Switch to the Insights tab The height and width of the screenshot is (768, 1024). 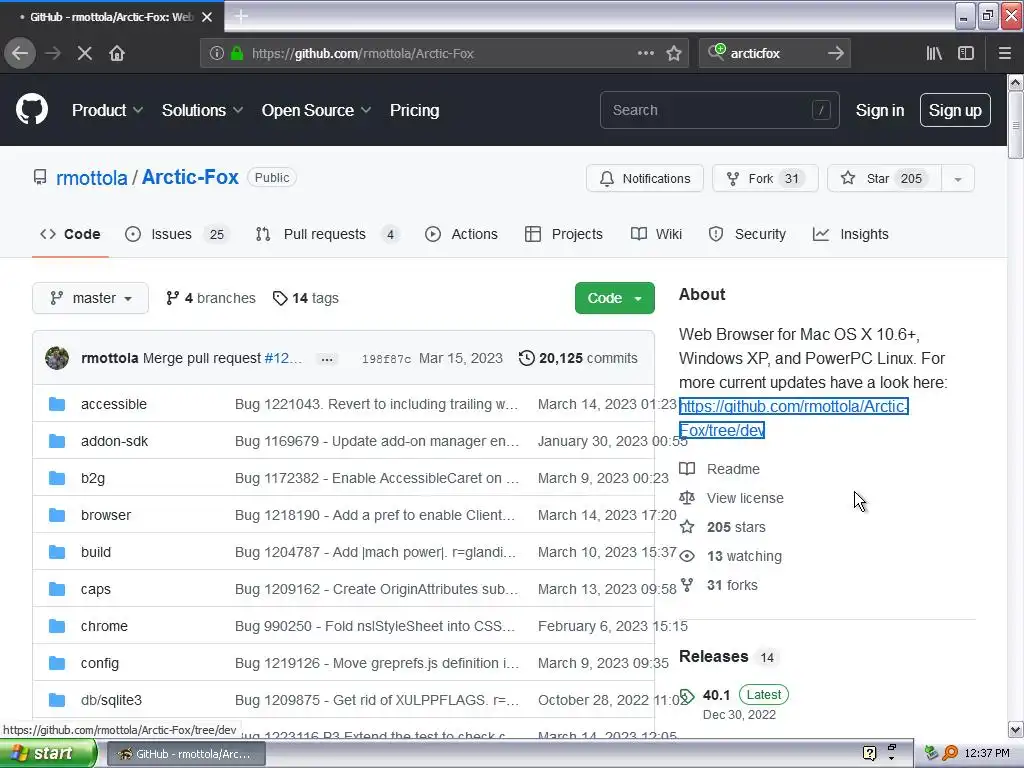pyautogui.click(x=850, y=234)
